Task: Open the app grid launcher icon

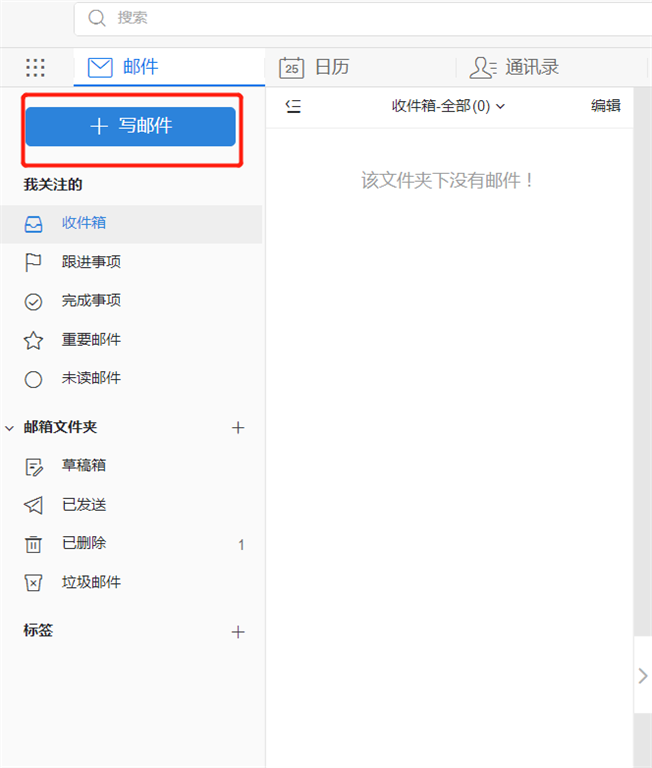Action: (x=35, y=68)
